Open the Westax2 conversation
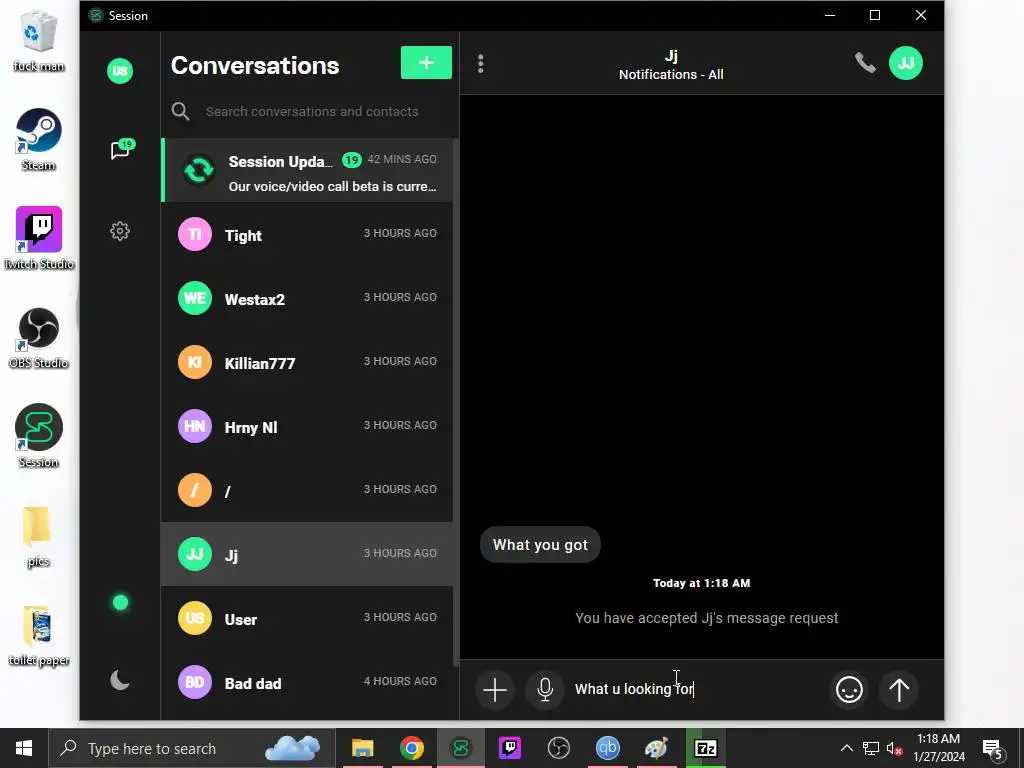Screen dimensions: 1024x768 coord(307,298)
